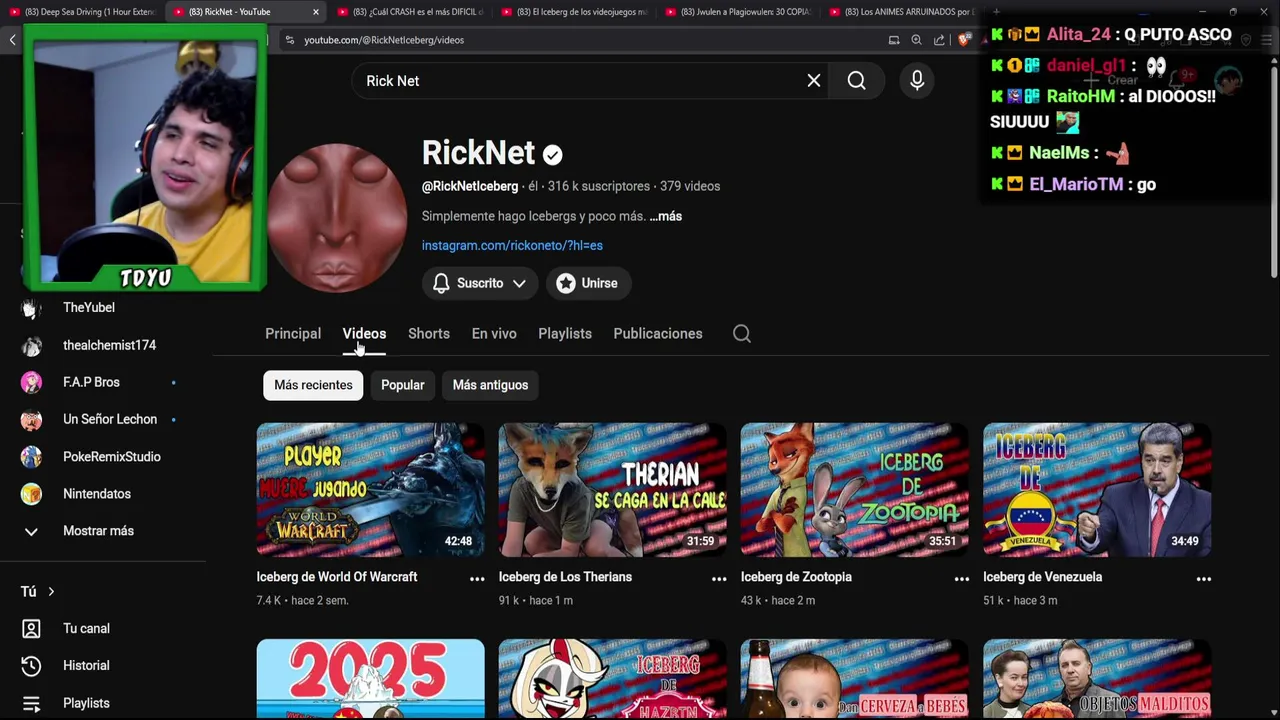This screenshot has height=720, width=1280.
Task: Open options for Iceberg de World Of Warcraft
Action: [x=477, y=578]
